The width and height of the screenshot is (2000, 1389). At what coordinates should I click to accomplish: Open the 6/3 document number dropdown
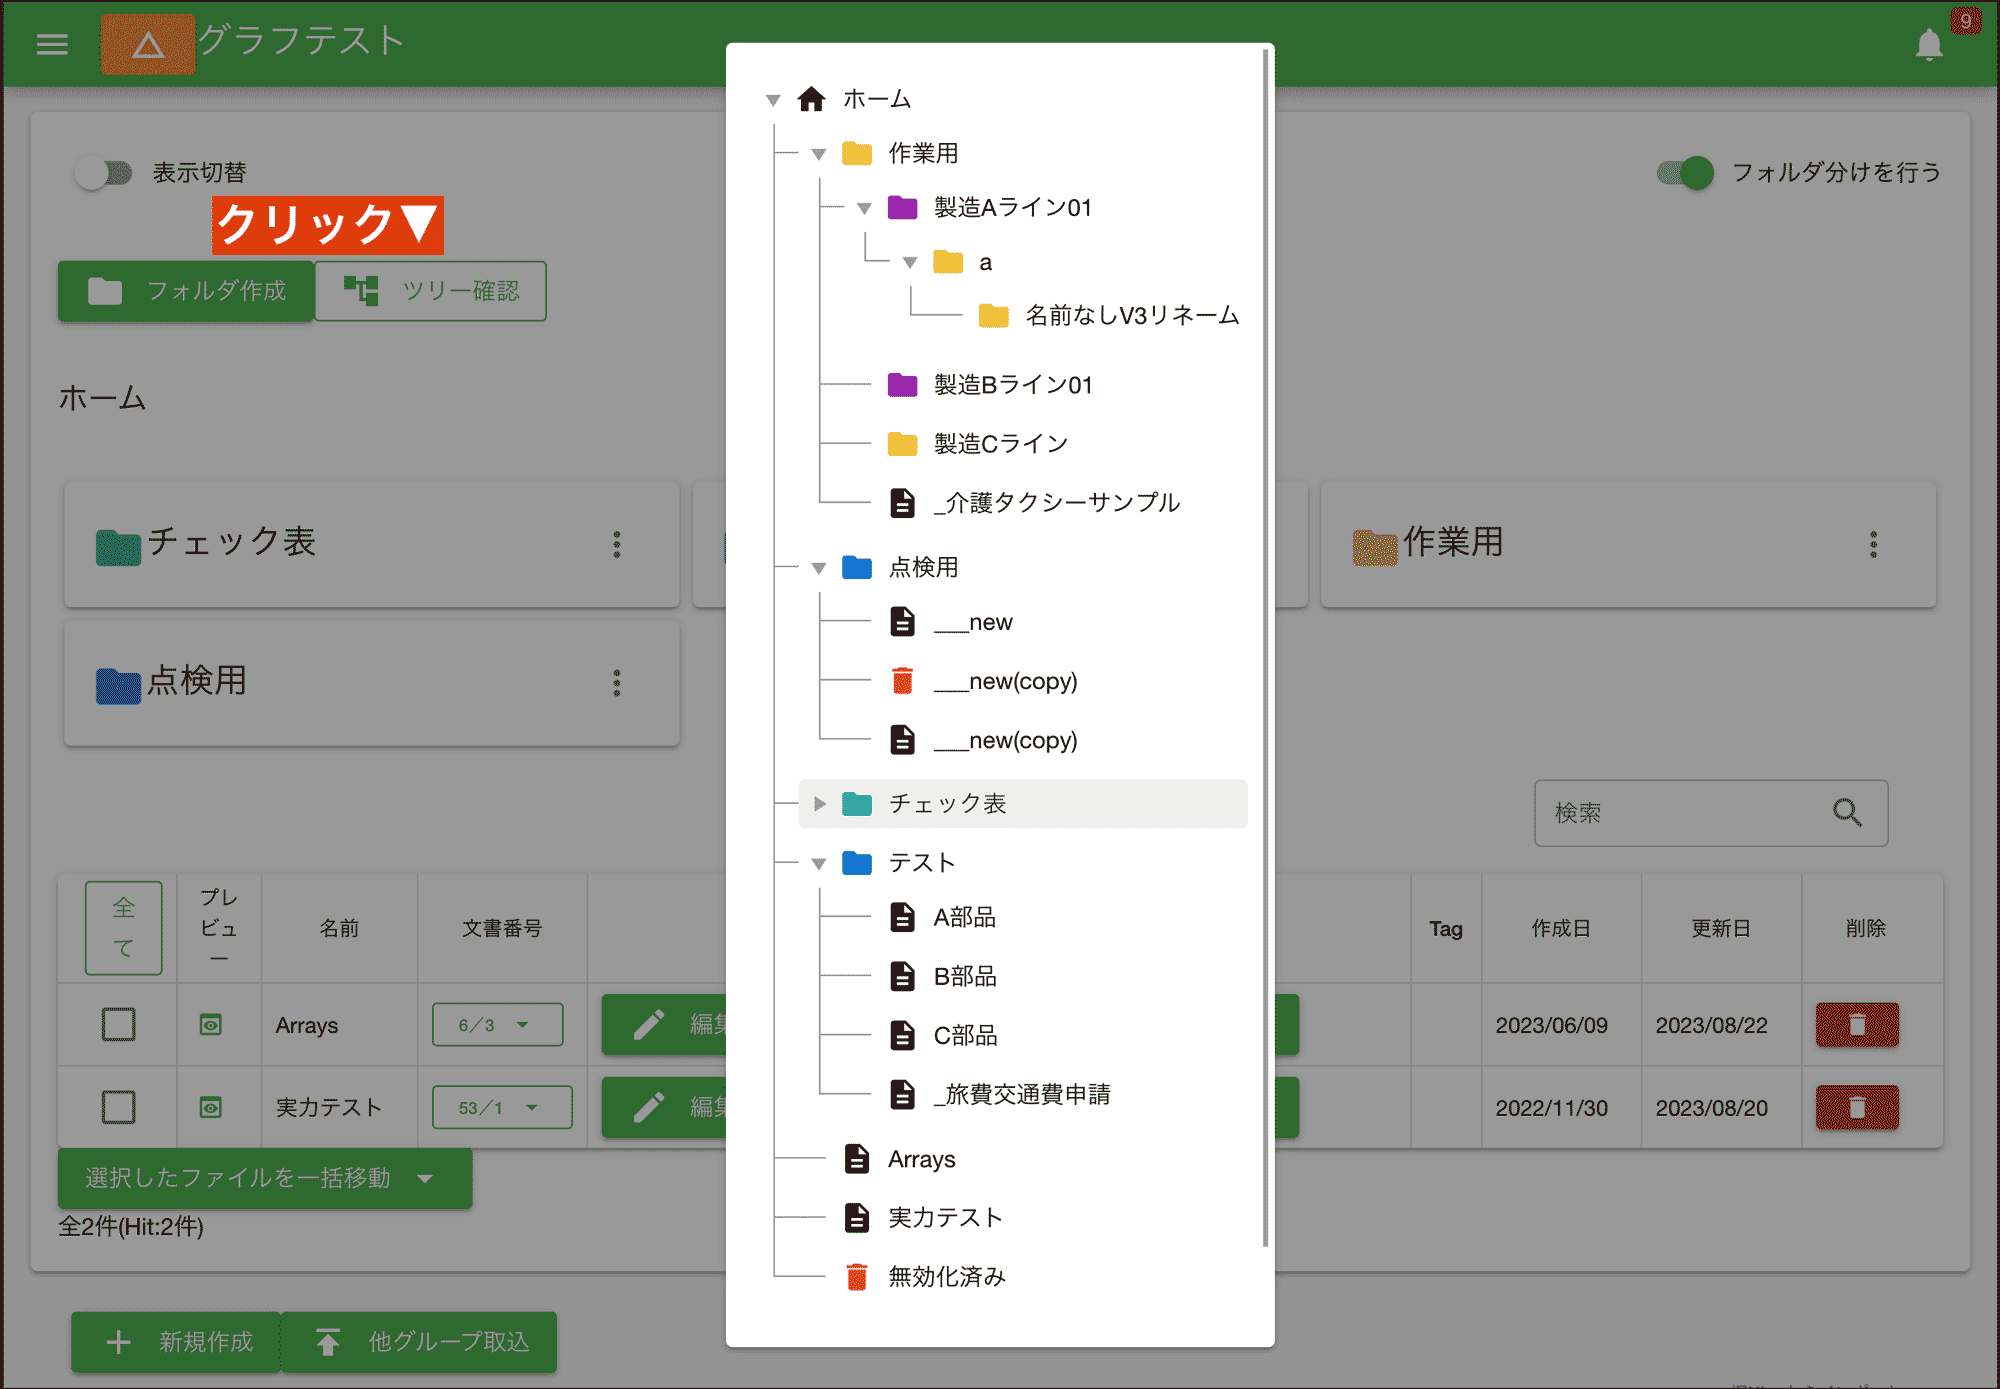[x=497, y=1024]
